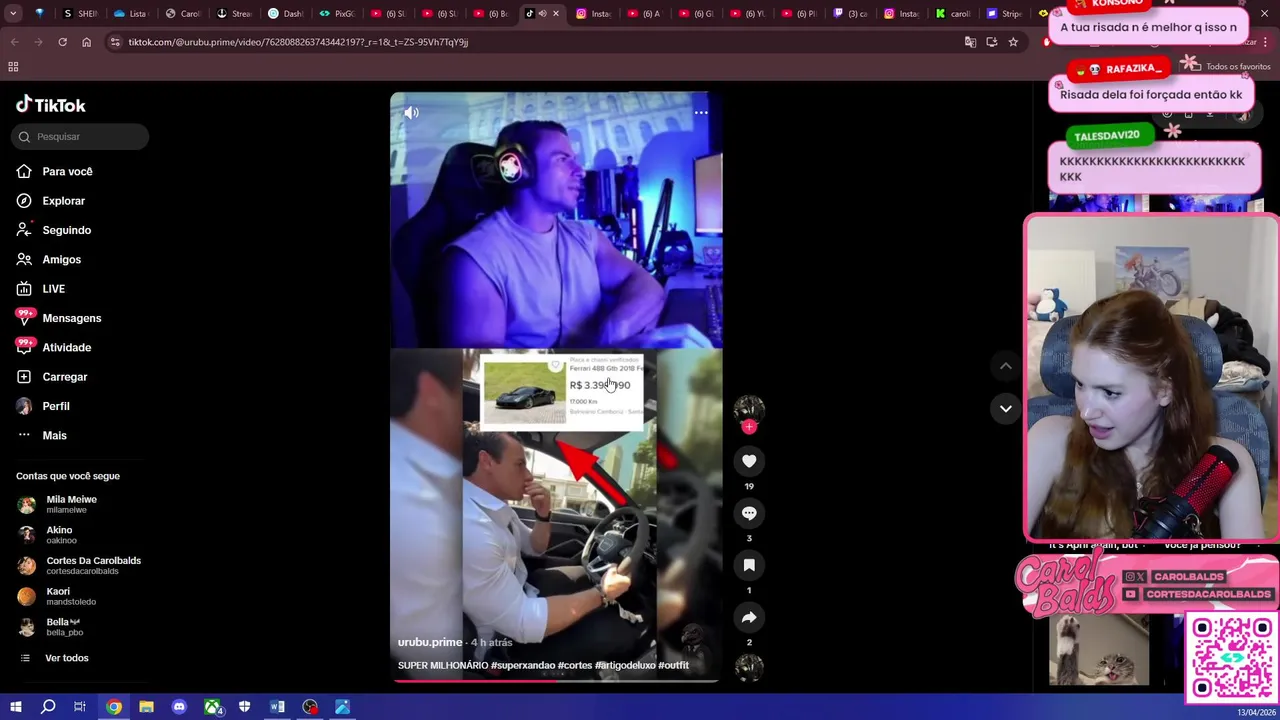Focus the Pesquisar search field

[x=81, y=136]
